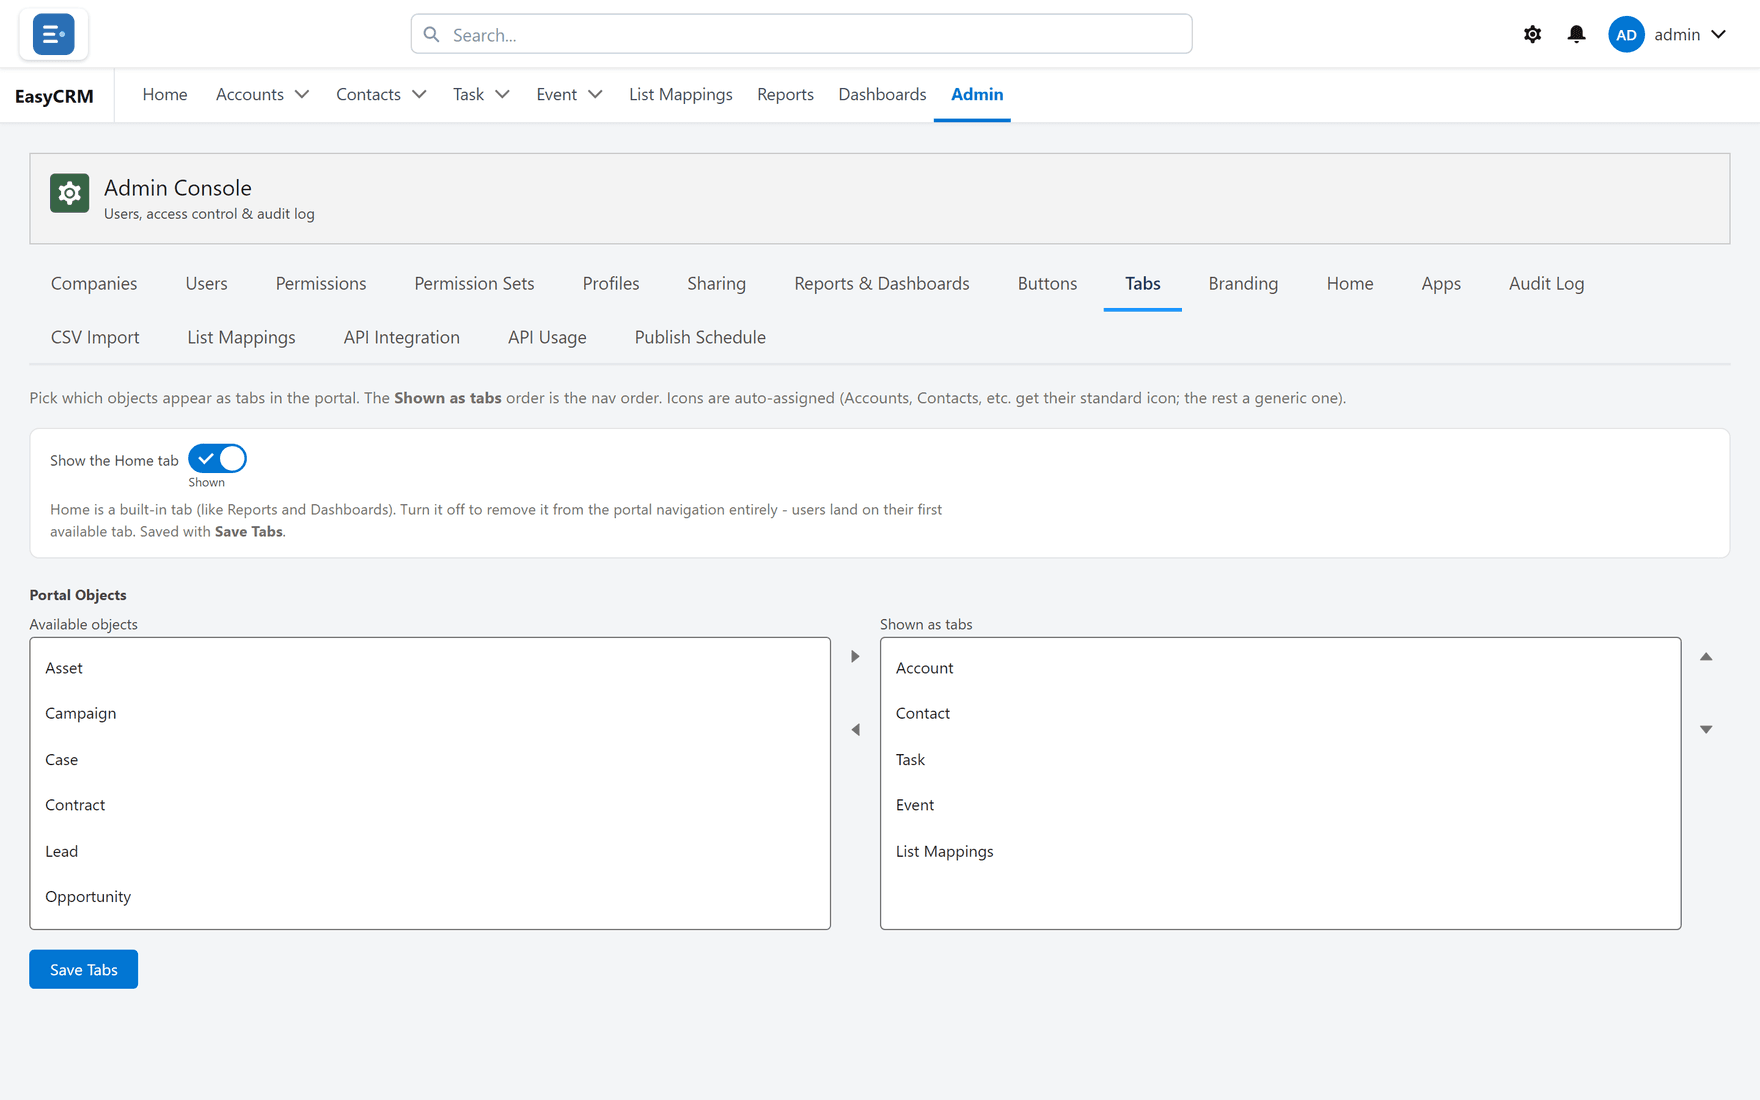Expand the Contacts dropdown chevron
1760x1100 pixels.
click(x=419, y=94)
